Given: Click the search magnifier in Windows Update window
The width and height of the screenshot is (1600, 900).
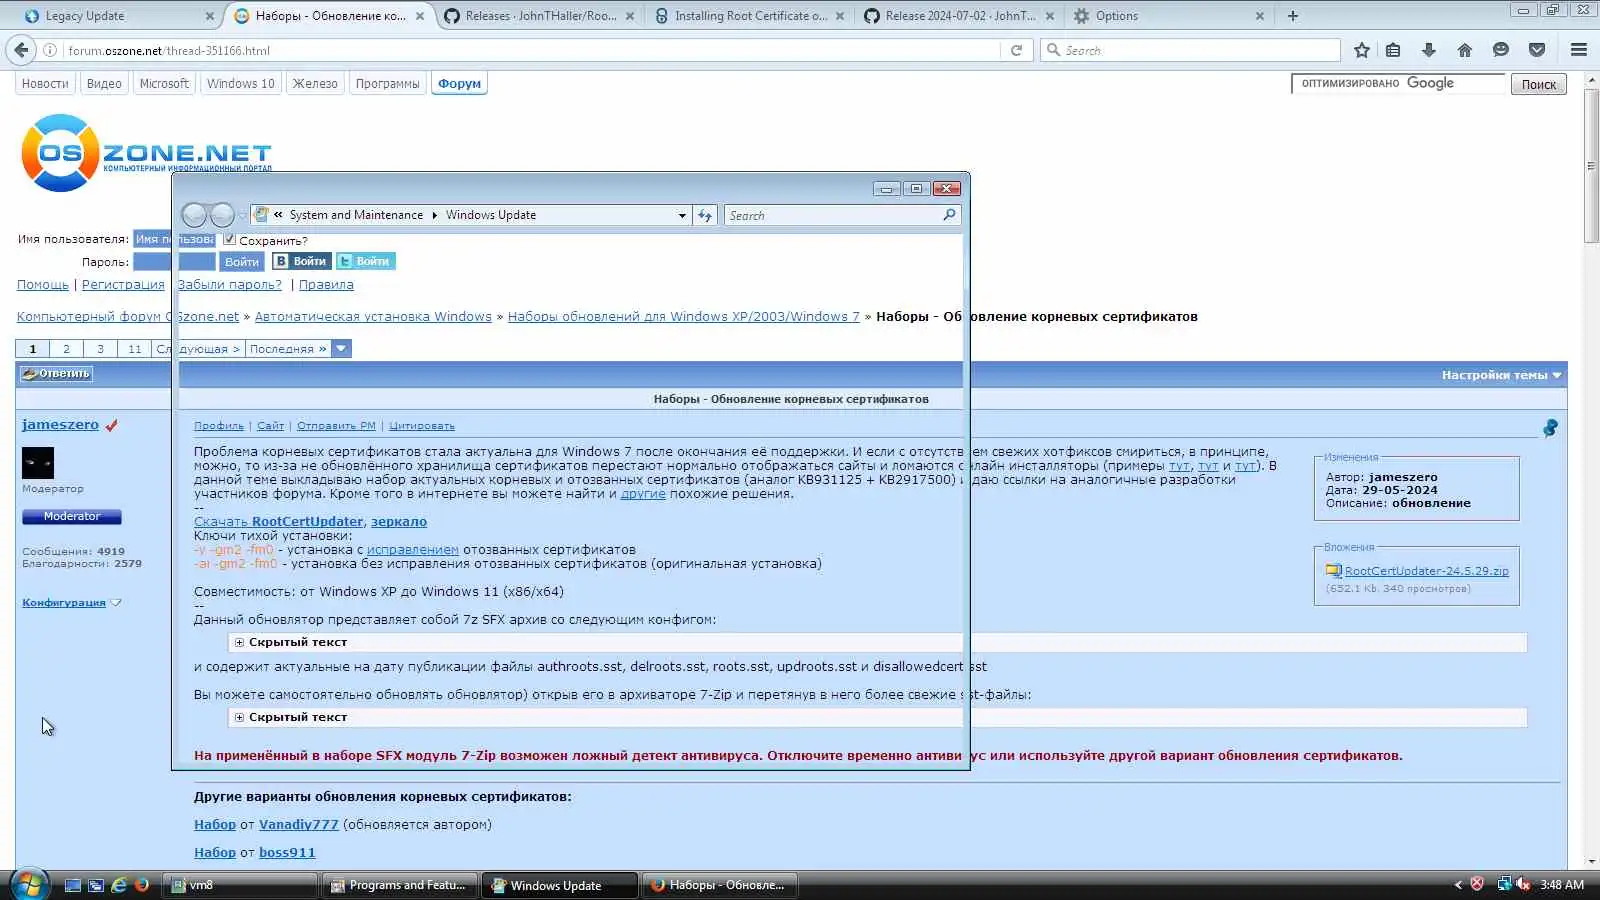Looking at the screenshot, I should [x=949, y=214].
